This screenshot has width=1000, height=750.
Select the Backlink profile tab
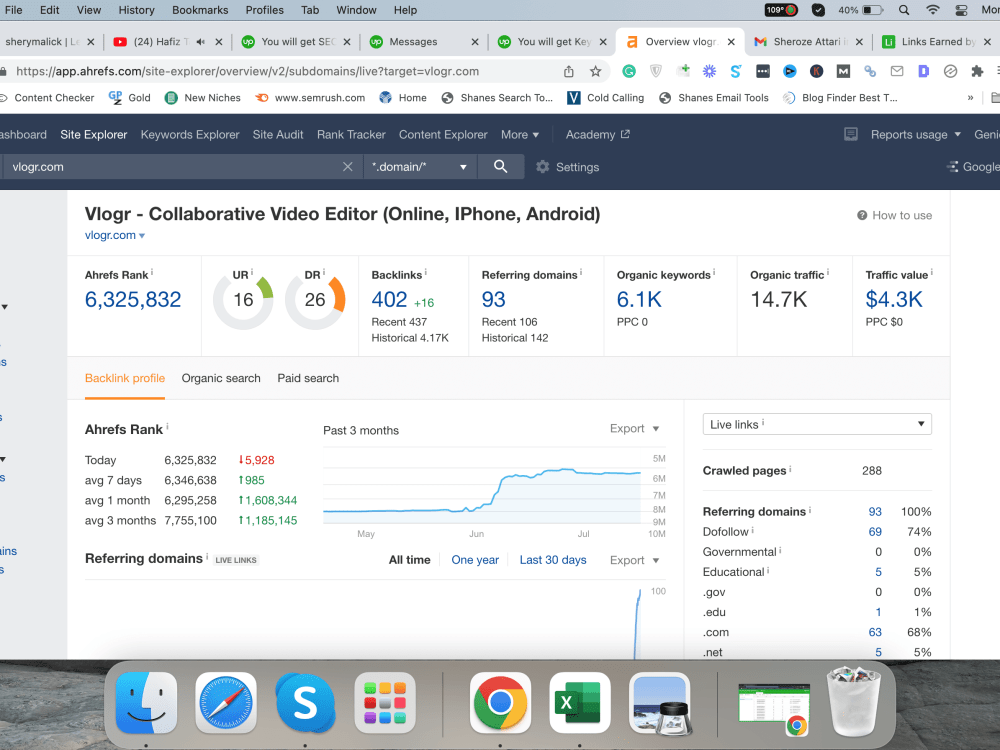(x=125, y=378)
